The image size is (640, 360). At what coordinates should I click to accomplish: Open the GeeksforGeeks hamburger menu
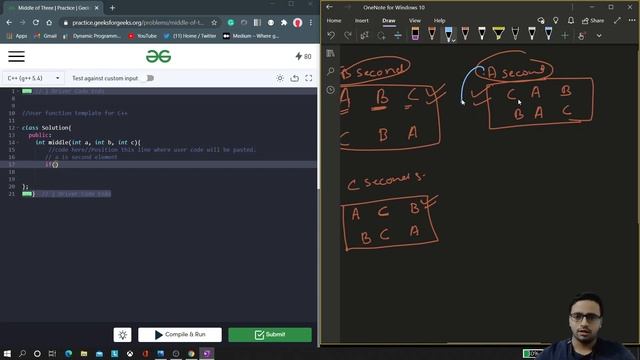[16, 56]
